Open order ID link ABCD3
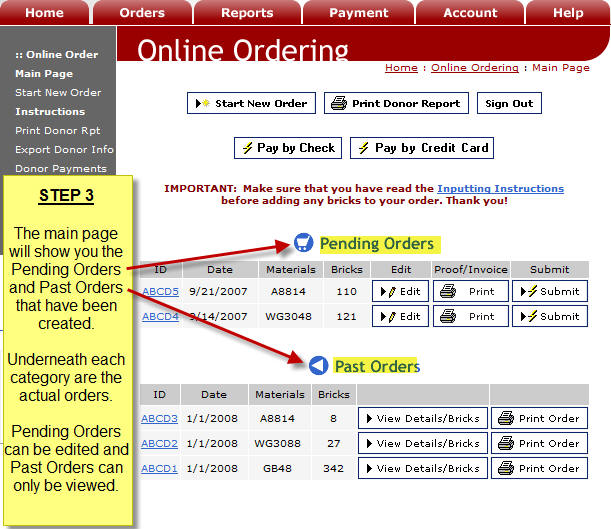 pyautogui.click(x=159, y=418)
